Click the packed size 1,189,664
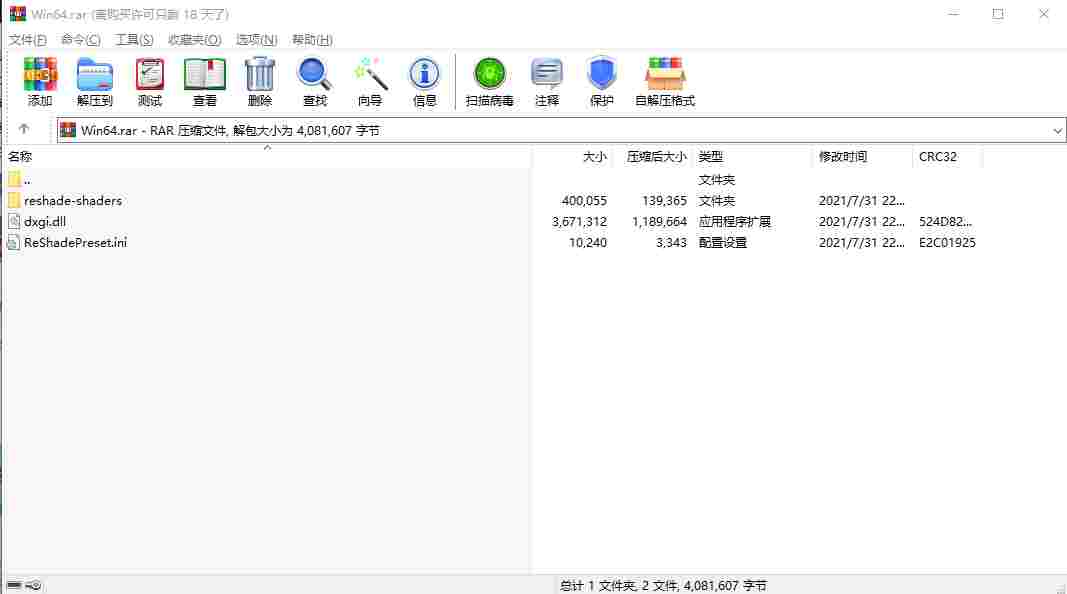This screenshot has width=1067, height=594. coord(659,221)
